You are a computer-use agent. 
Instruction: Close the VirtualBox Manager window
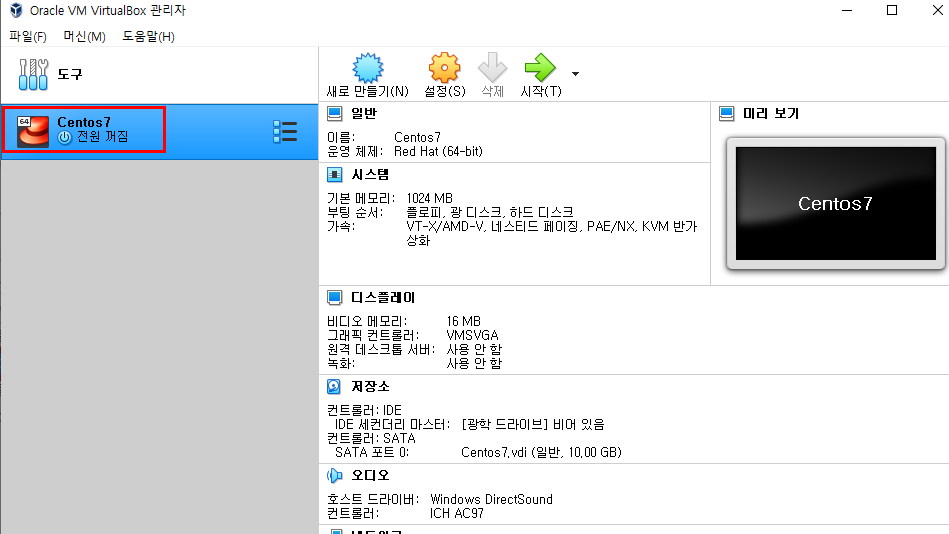click(938, 10)
